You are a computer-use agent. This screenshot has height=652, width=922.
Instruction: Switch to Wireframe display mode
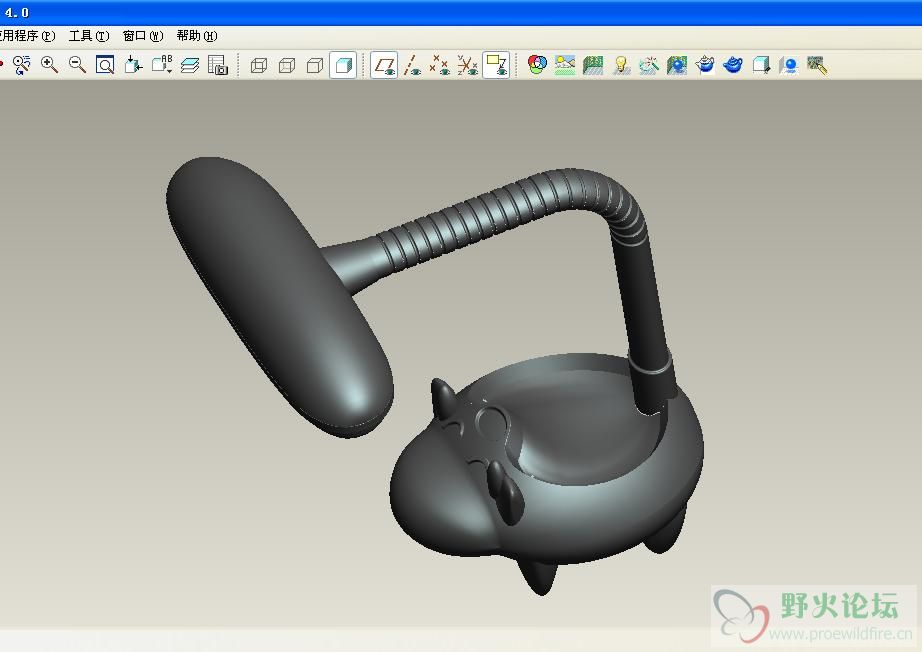(259, 65)
